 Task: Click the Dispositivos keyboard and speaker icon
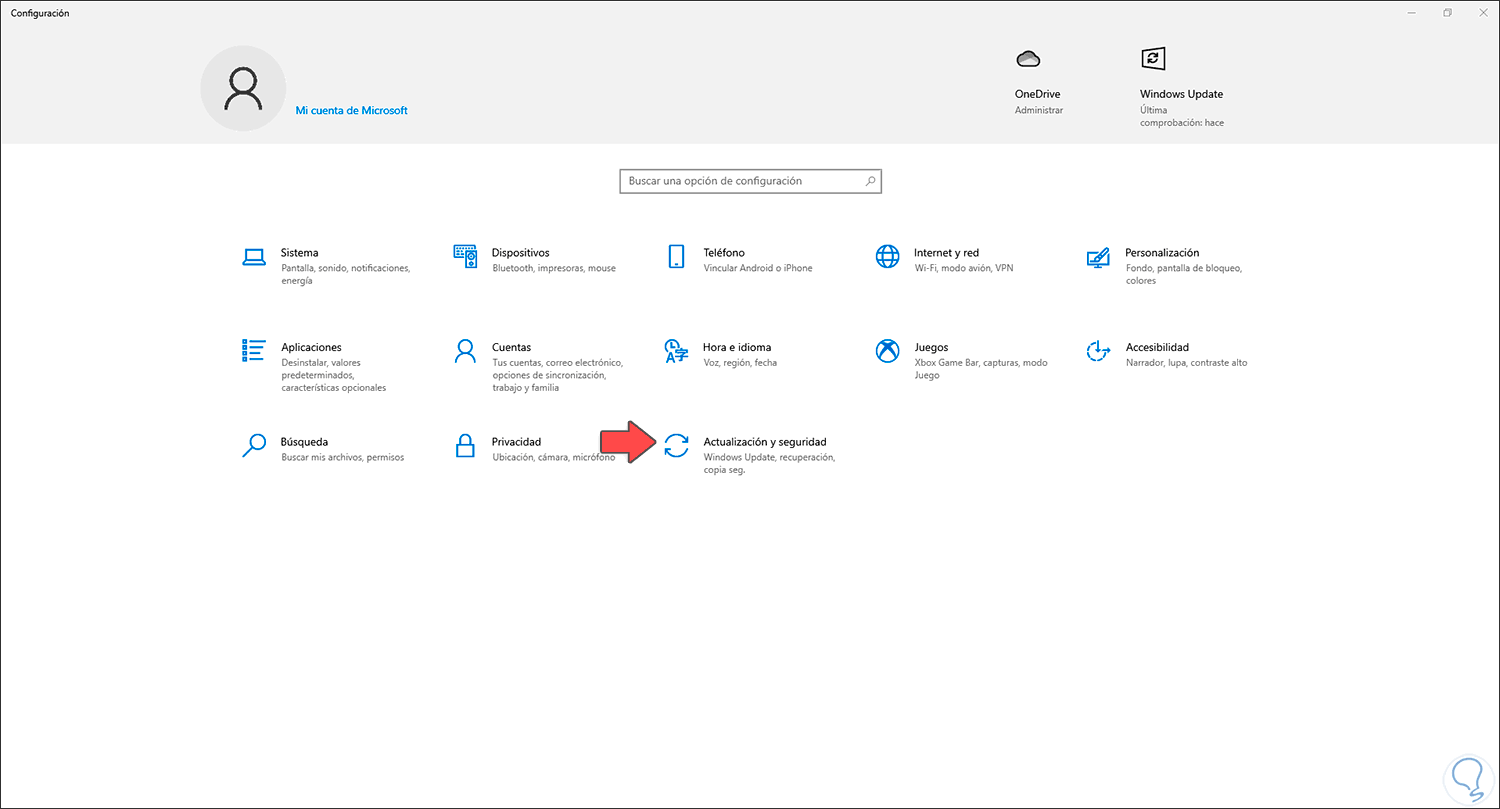point(465,257)
